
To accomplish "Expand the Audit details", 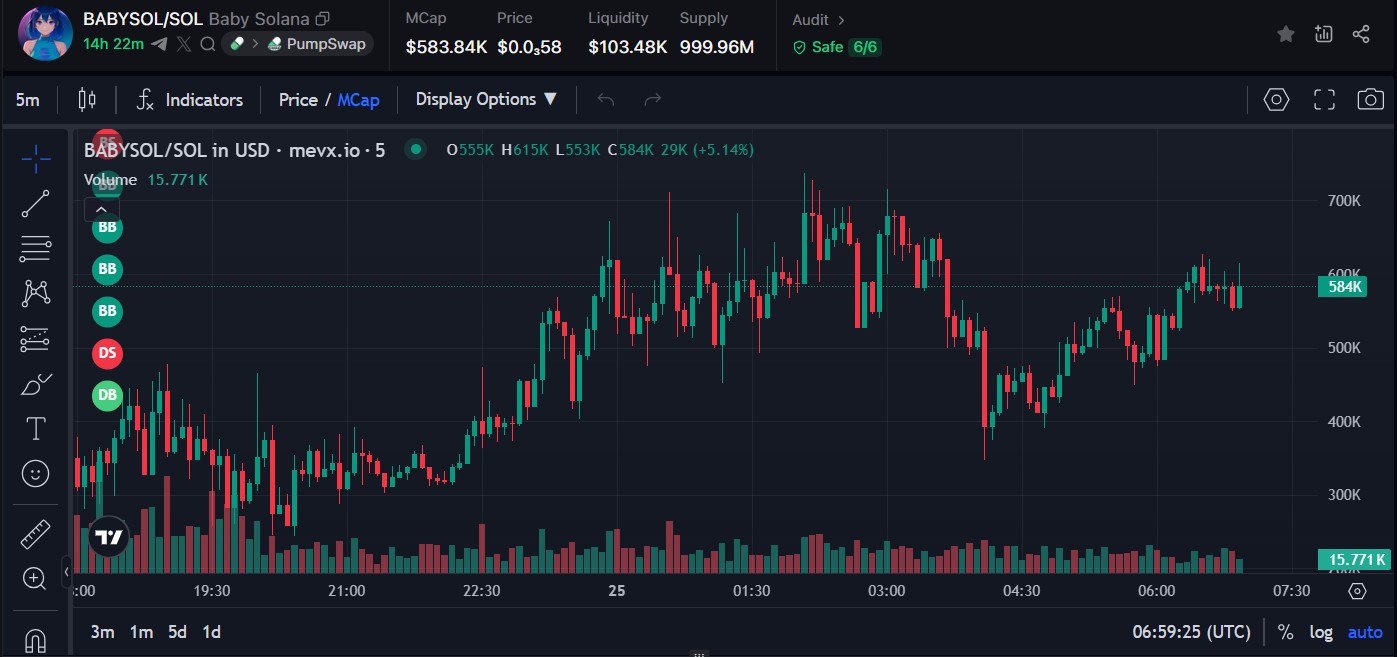I will [x=818, y=20].
